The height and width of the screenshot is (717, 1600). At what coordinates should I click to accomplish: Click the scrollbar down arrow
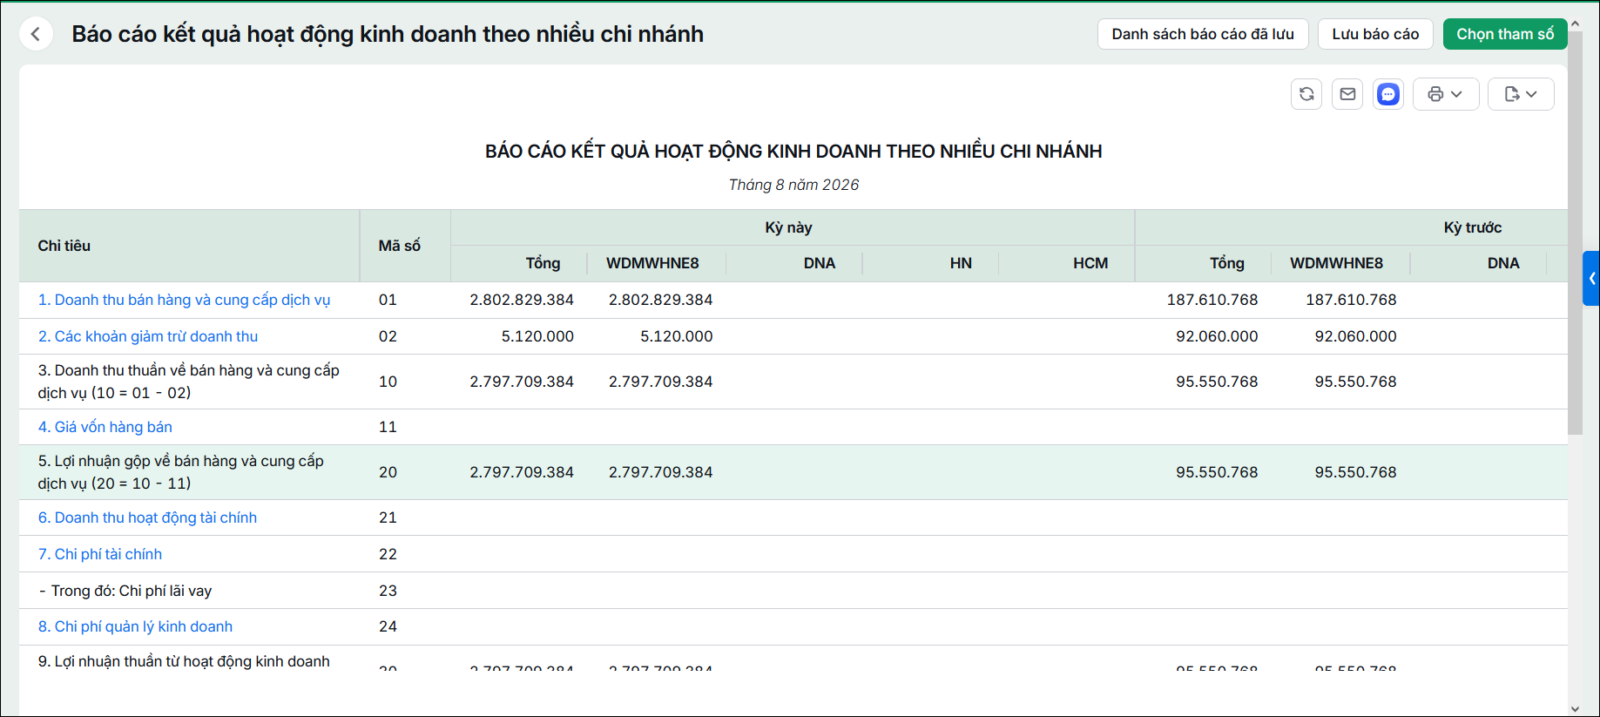pyautogui.click(x=1575, y=709)
